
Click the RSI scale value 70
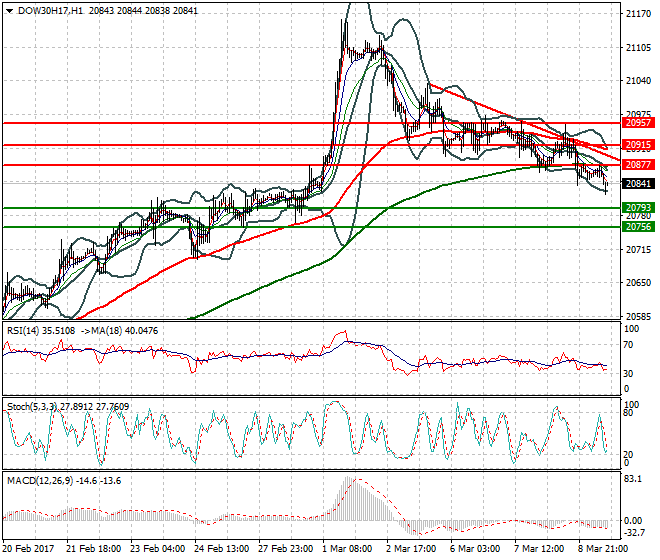click(x=628, y=345)
